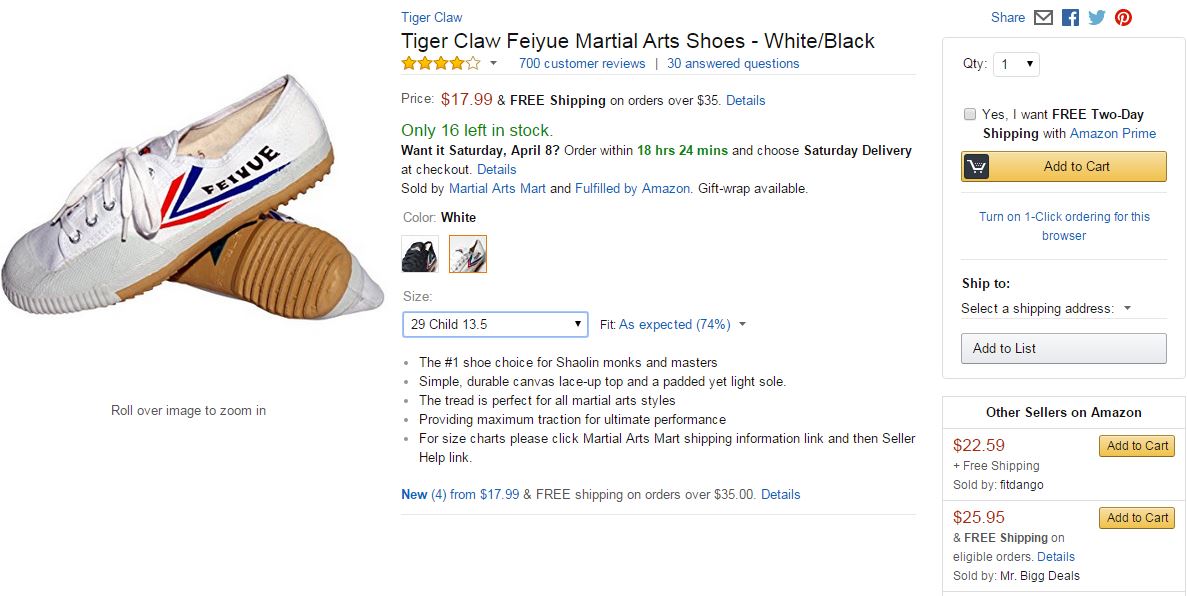Click the star rating icons

[440, 63]
